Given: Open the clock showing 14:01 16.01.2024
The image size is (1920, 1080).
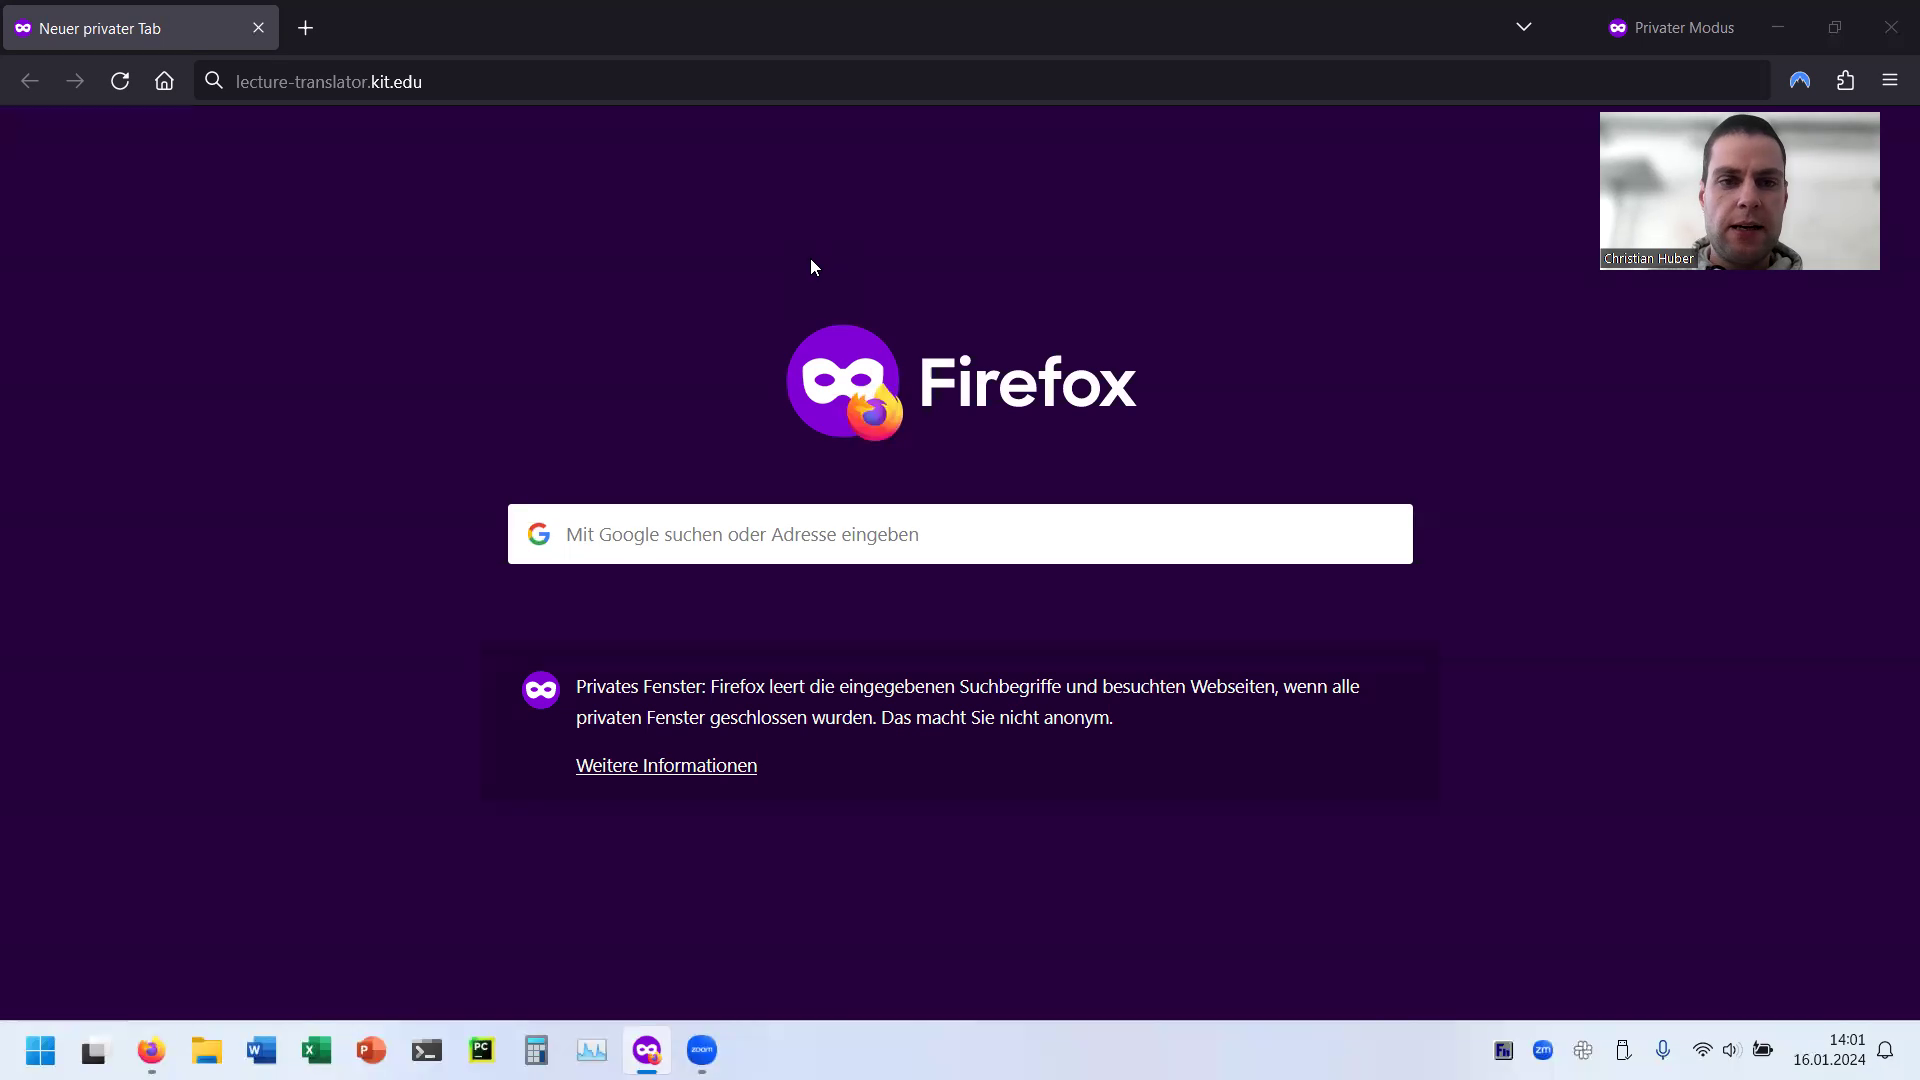Looking at the screenshot, I should 1829,1050.
